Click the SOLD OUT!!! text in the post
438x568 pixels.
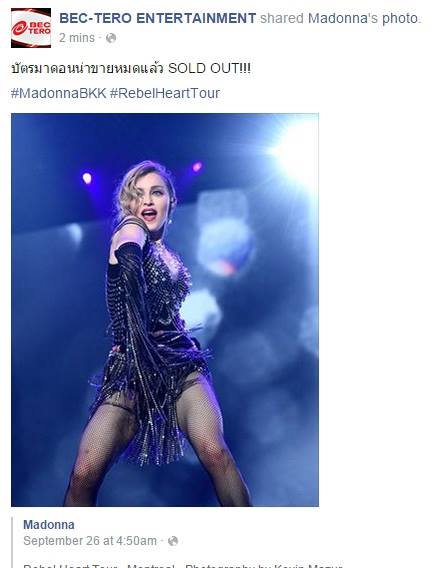(x=209, y=68)
